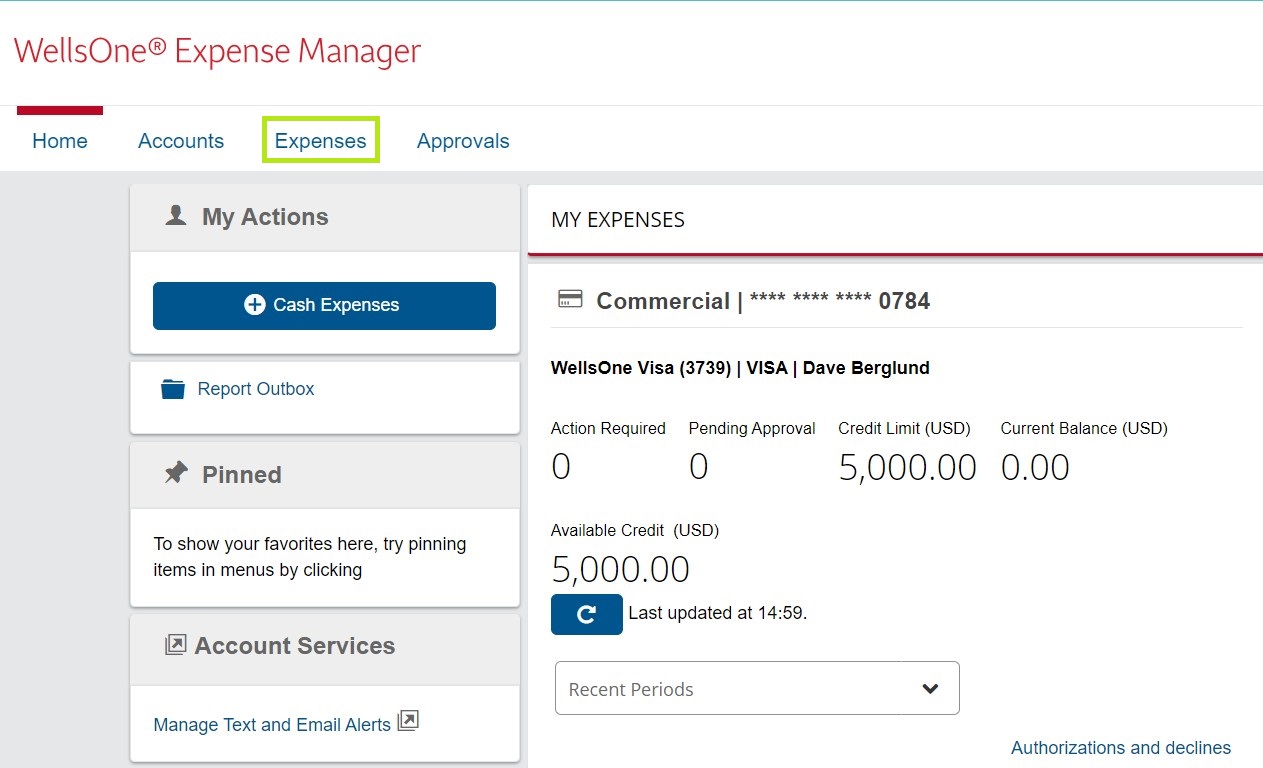Click the Cash Expenses button

324,305
